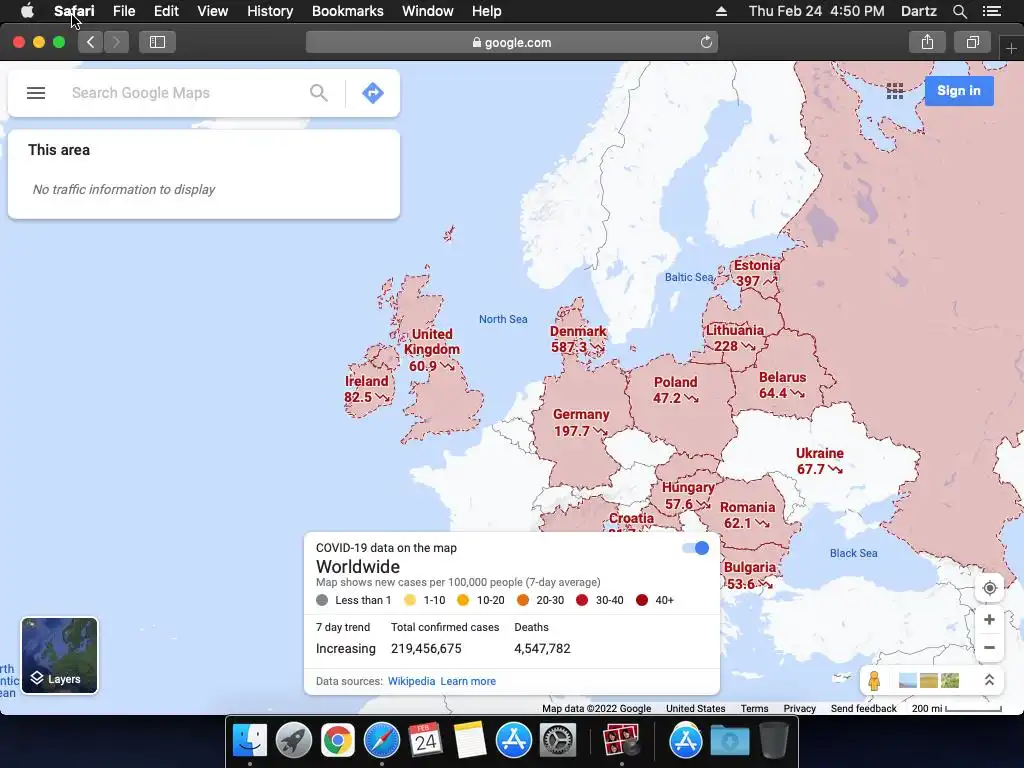The image size is (1024, 768).
Task: Open the Window menu
Action: tap(428, 11)
